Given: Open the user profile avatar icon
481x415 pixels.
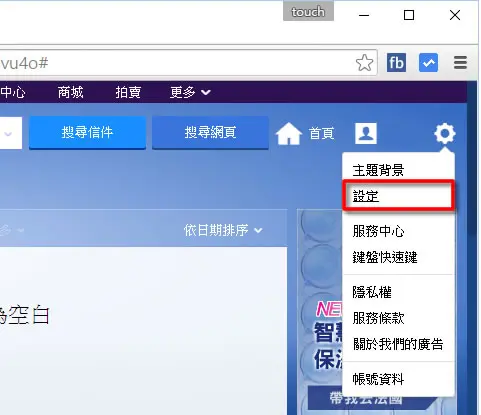Looking at the screenshot, I should coord(366,133).
